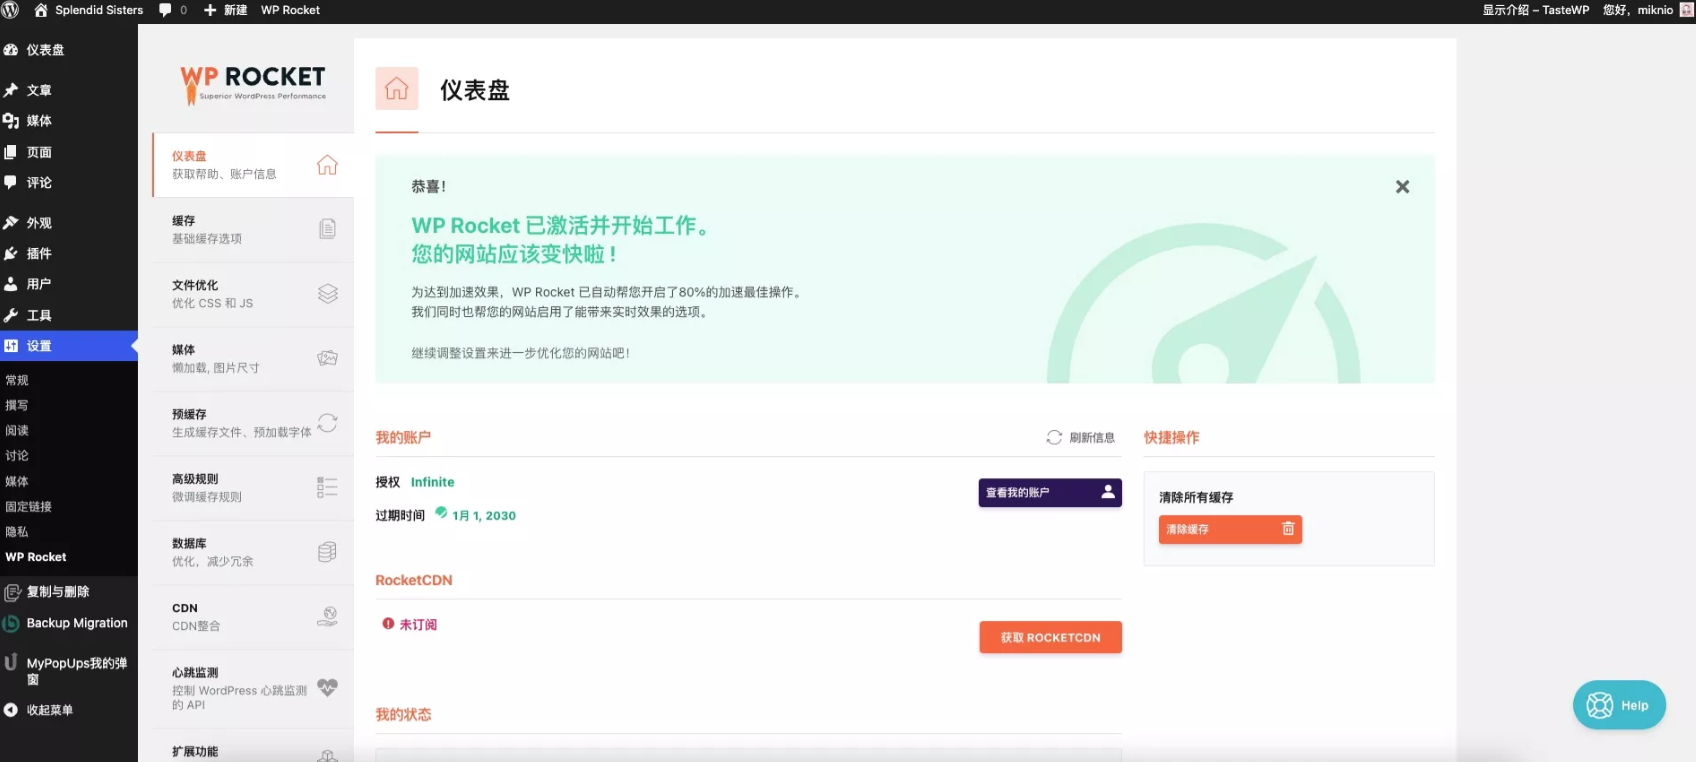The image size is (1696, 762).
Task: Open the 固定链接 permalinks submenu item
Action: [x=29, y=507]
